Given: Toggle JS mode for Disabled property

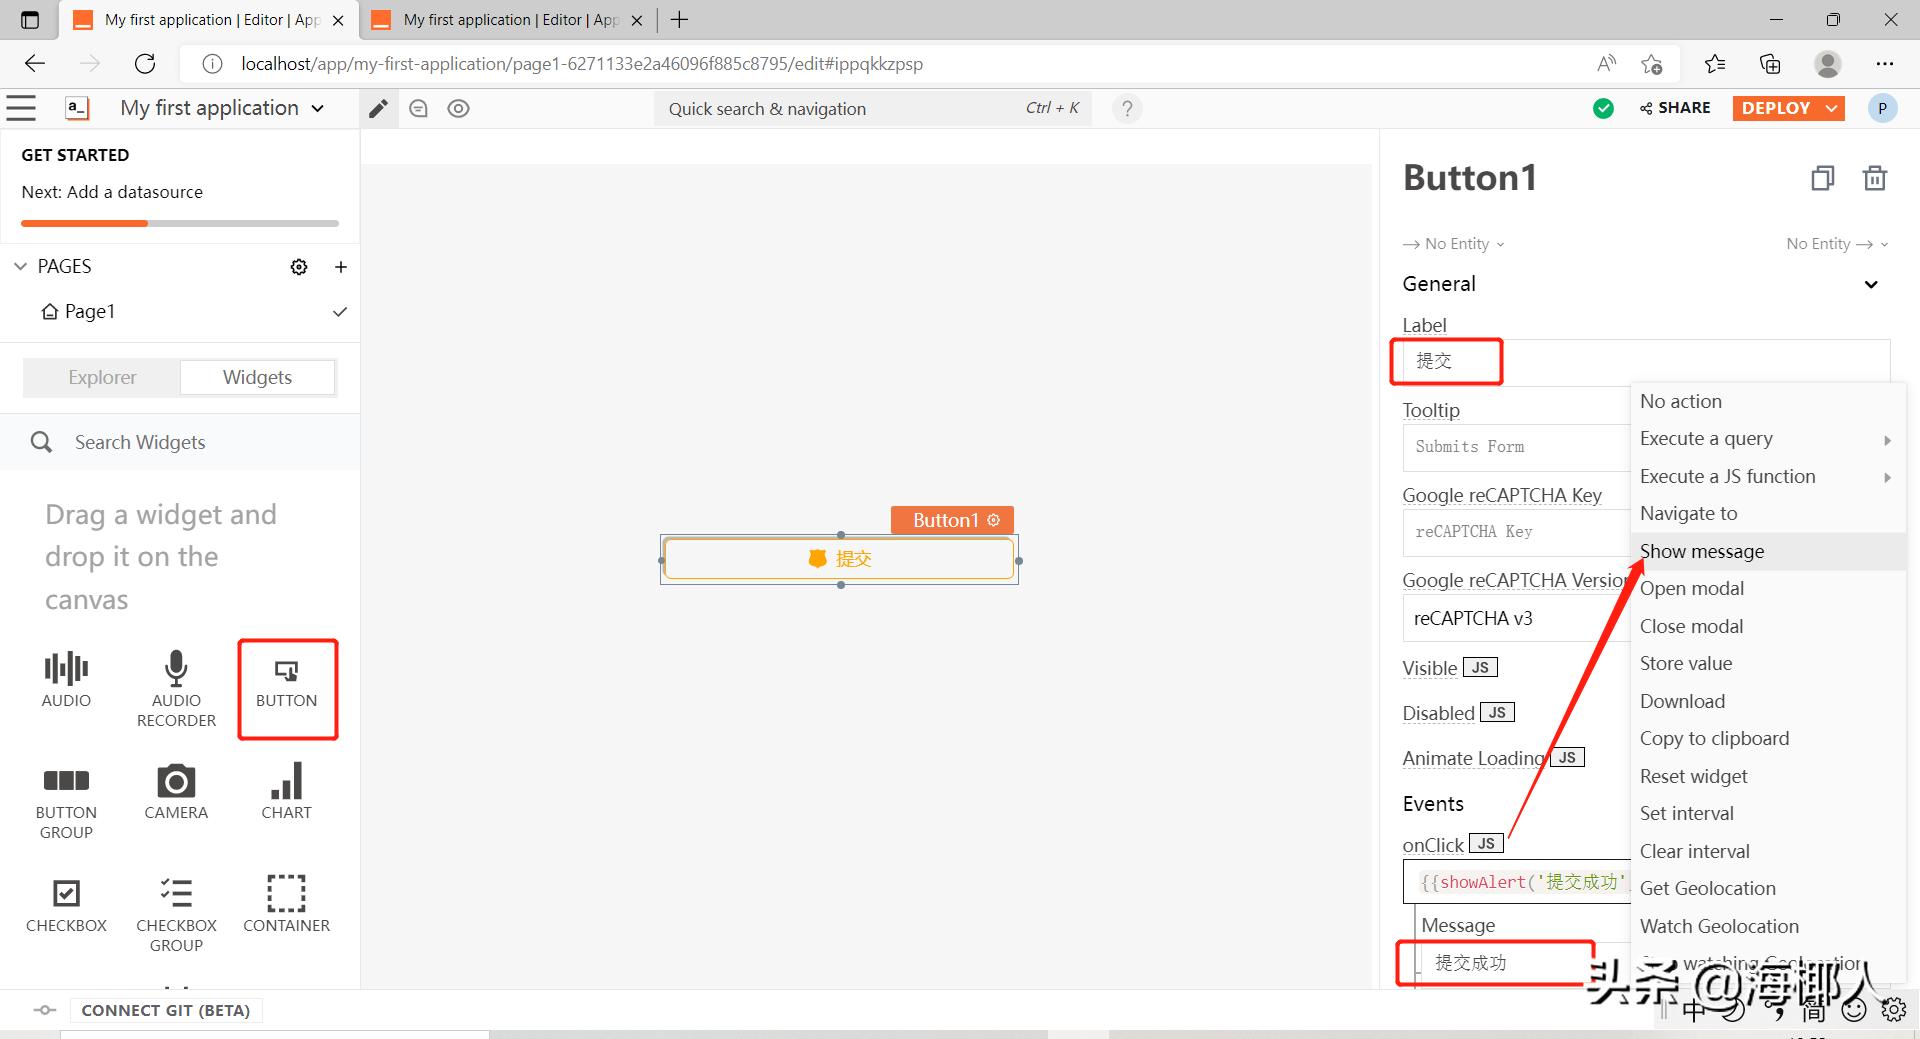Looking at the screenshot, I should point(1497,713).
